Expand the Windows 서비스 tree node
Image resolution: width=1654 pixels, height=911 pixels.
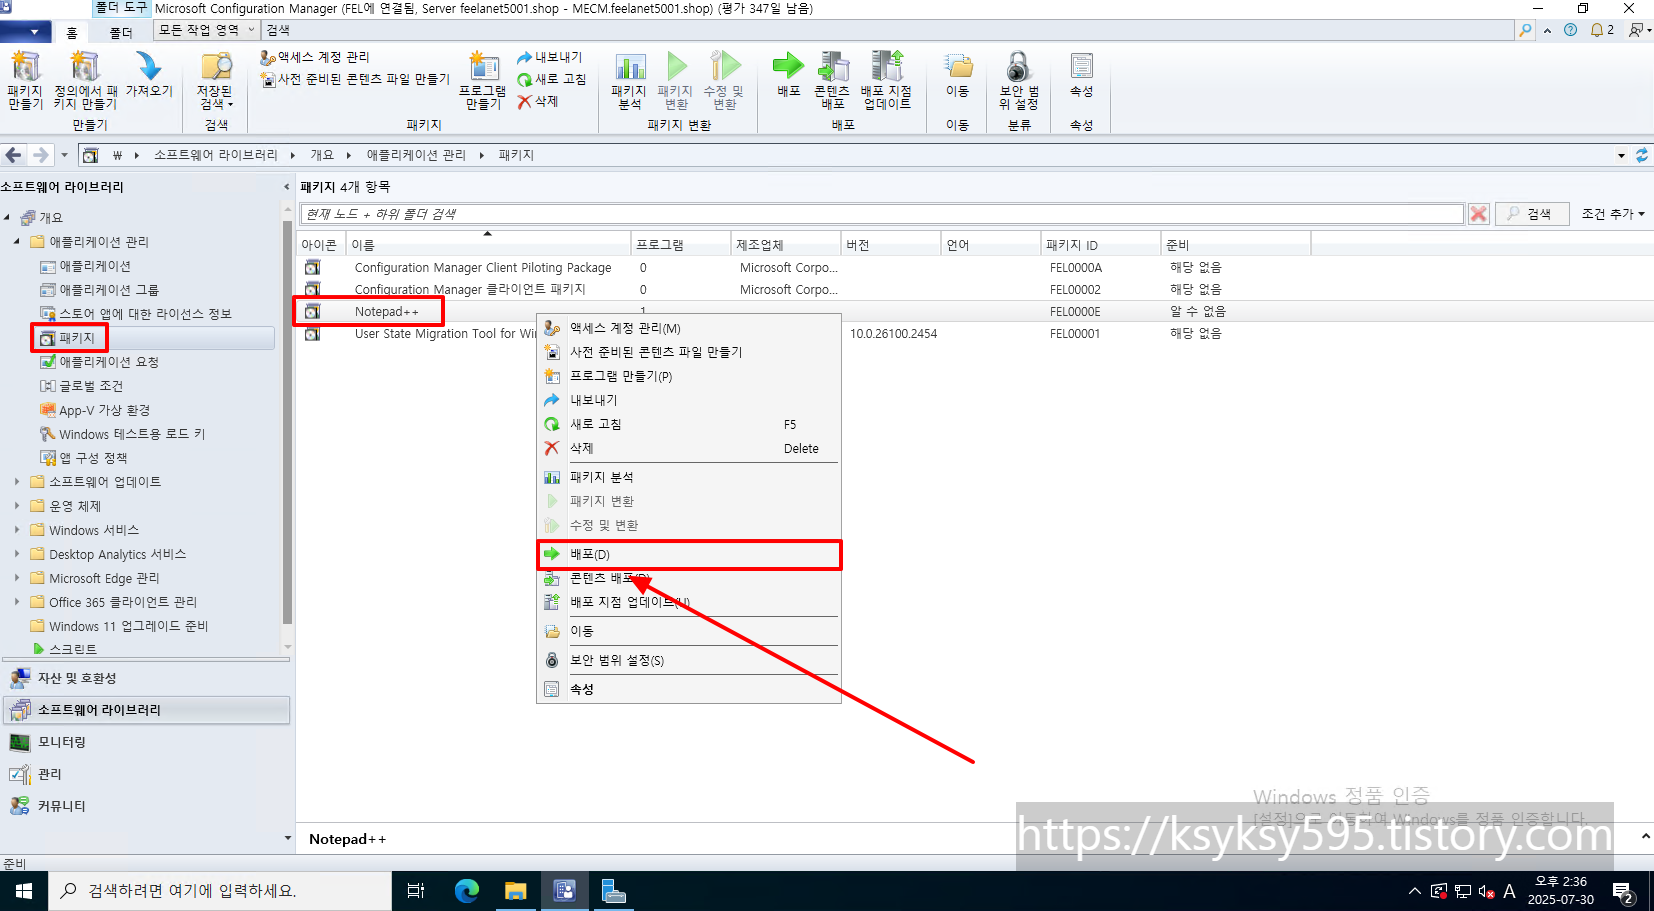[x=17, y=529]
